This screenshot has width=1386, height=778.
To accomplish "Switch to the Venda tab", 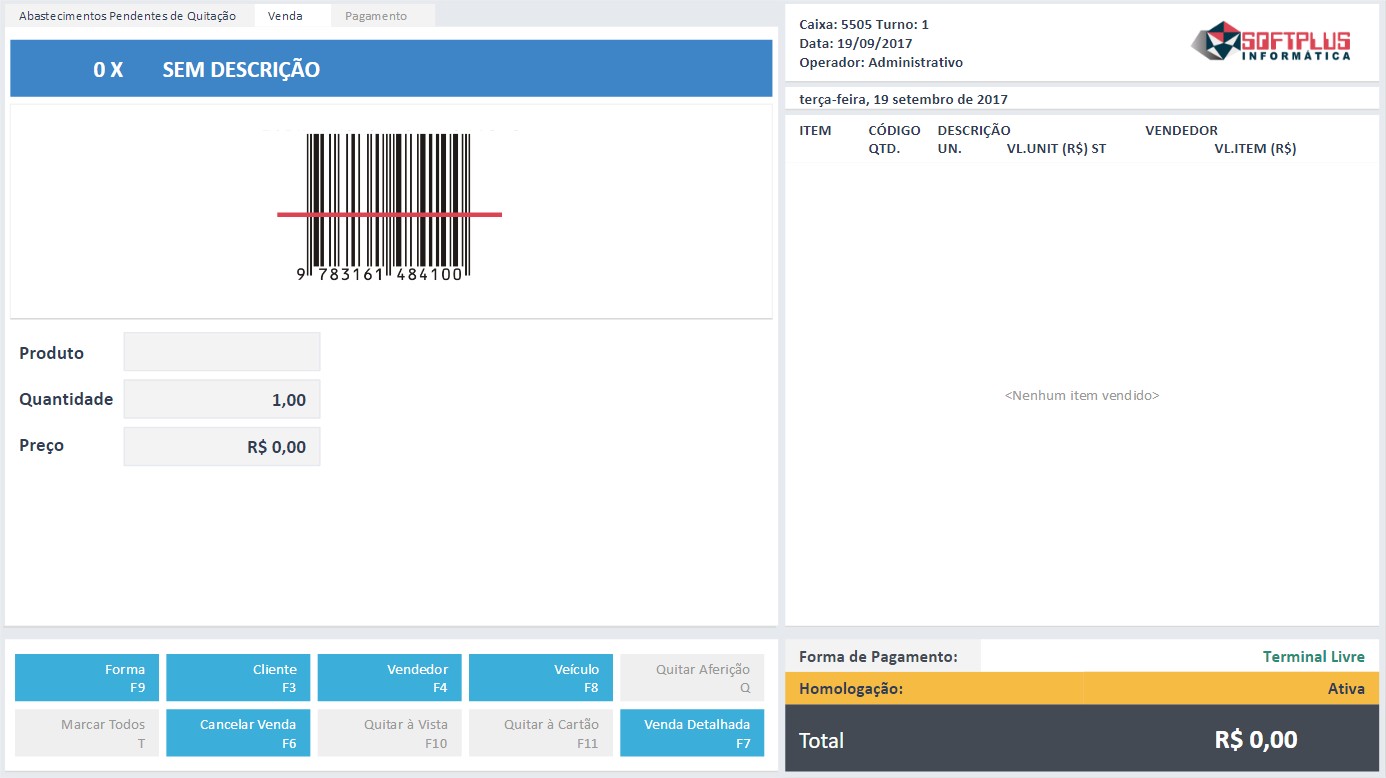I will [292, 16].
